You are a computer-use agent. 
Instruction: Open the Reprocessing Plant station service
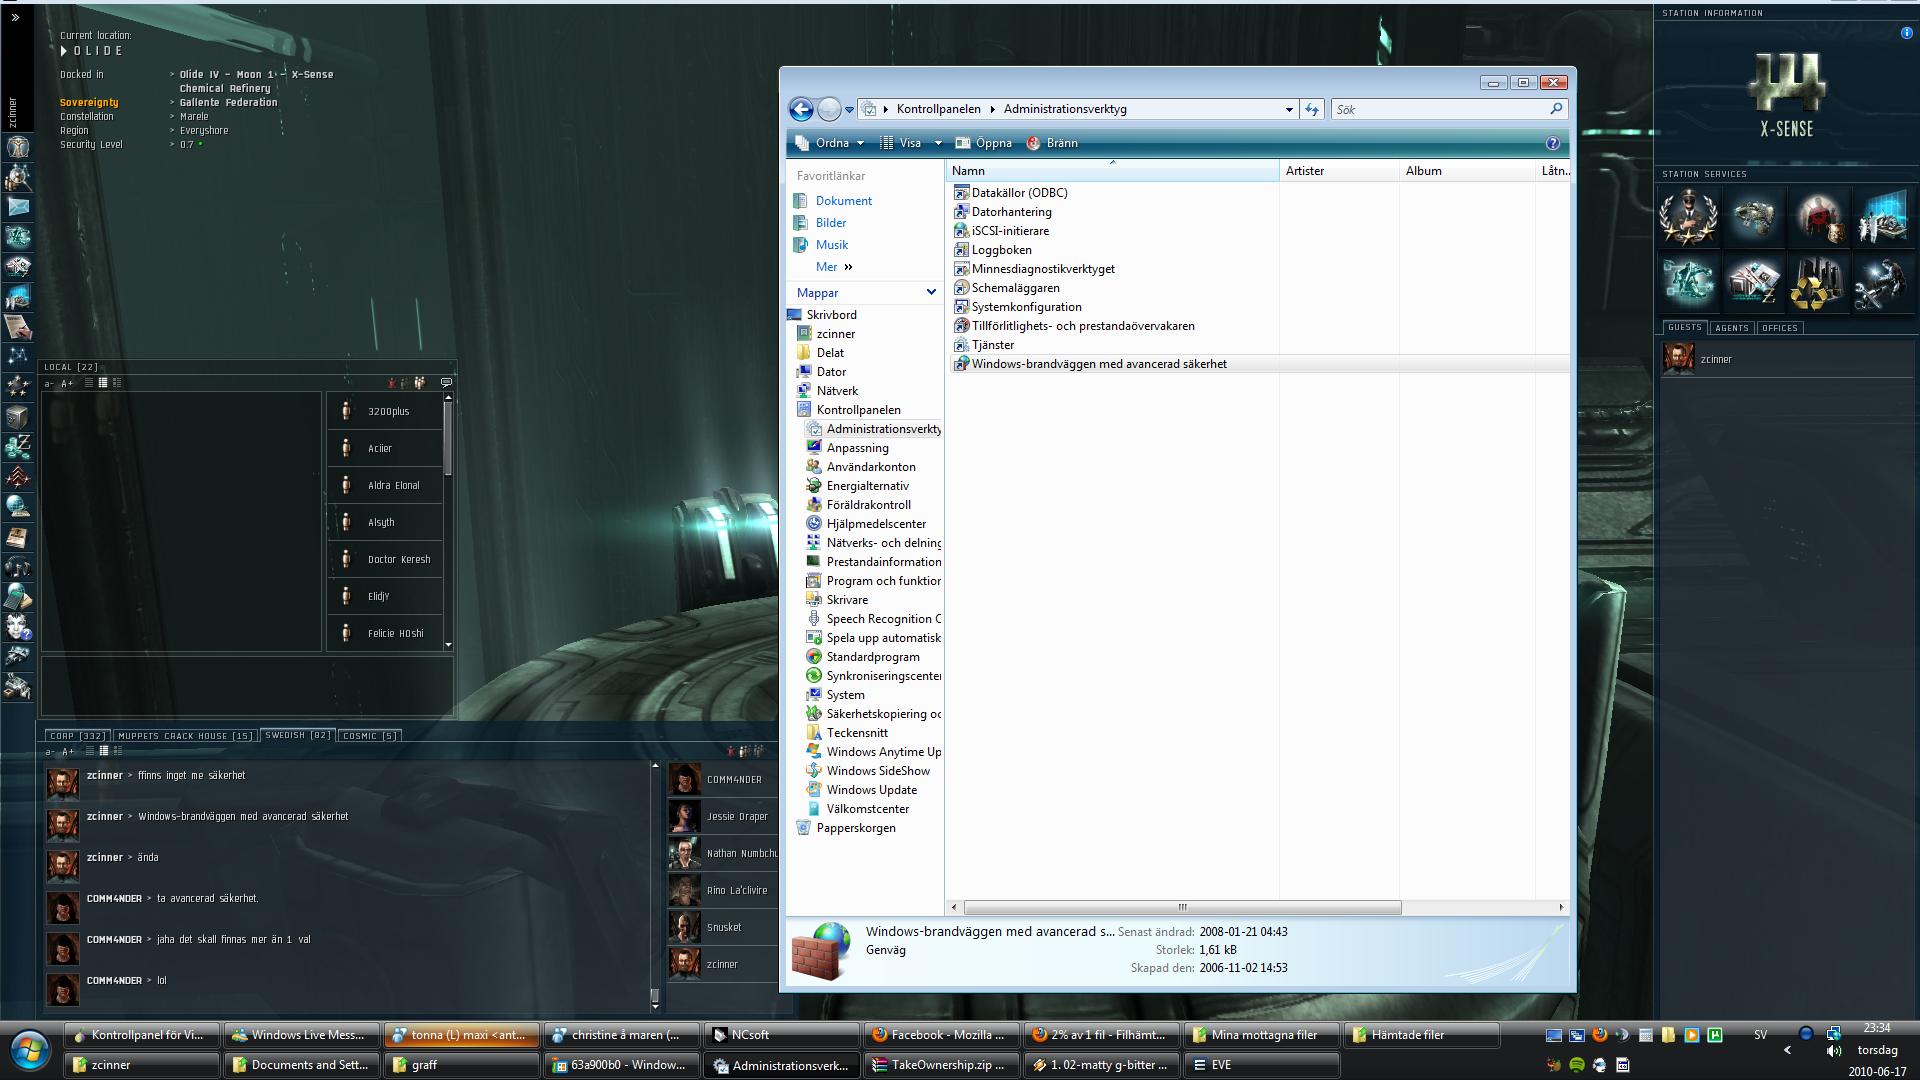tap(1818, 283)
